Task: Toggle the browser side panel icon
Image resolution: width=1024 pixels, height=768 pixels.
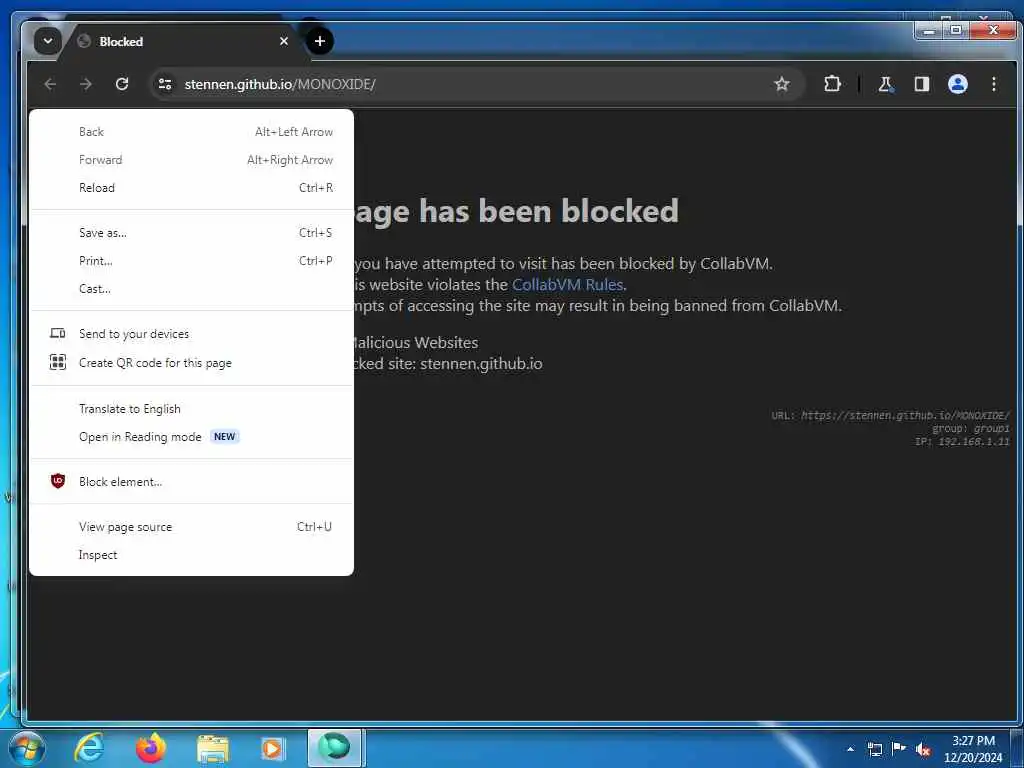Action: (x=921, y=84)
